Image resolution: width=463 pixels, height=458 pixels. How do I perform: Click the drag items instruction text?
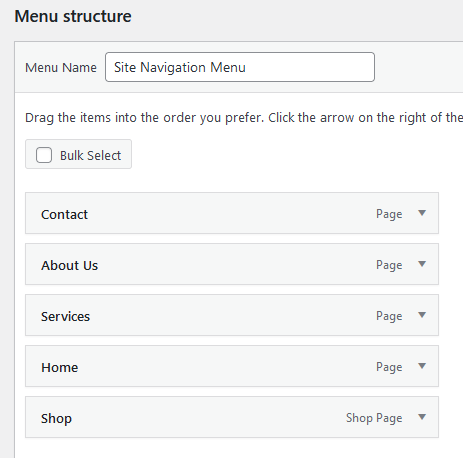coord(244,118)
